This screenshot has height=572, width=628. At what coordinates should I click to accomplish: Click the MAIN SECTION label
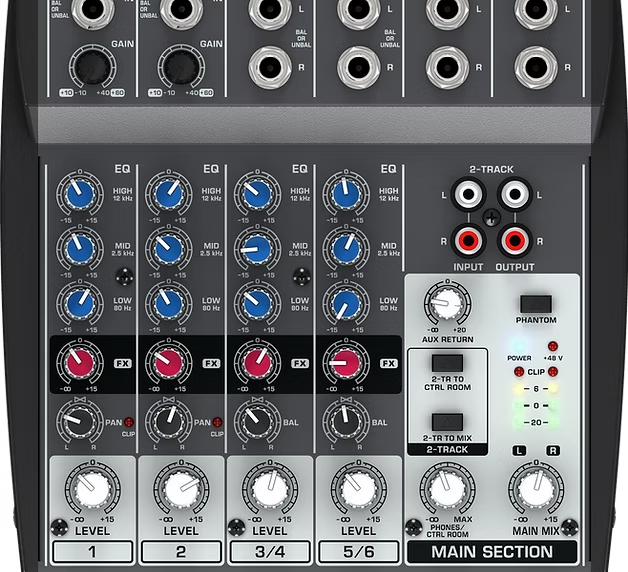click(492, 552)
